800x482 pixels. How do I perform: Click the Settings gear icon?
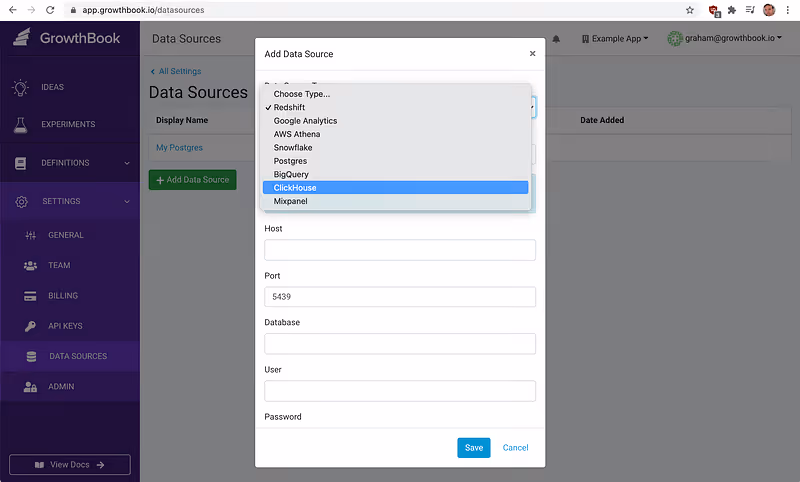click(x=21, y=201)
